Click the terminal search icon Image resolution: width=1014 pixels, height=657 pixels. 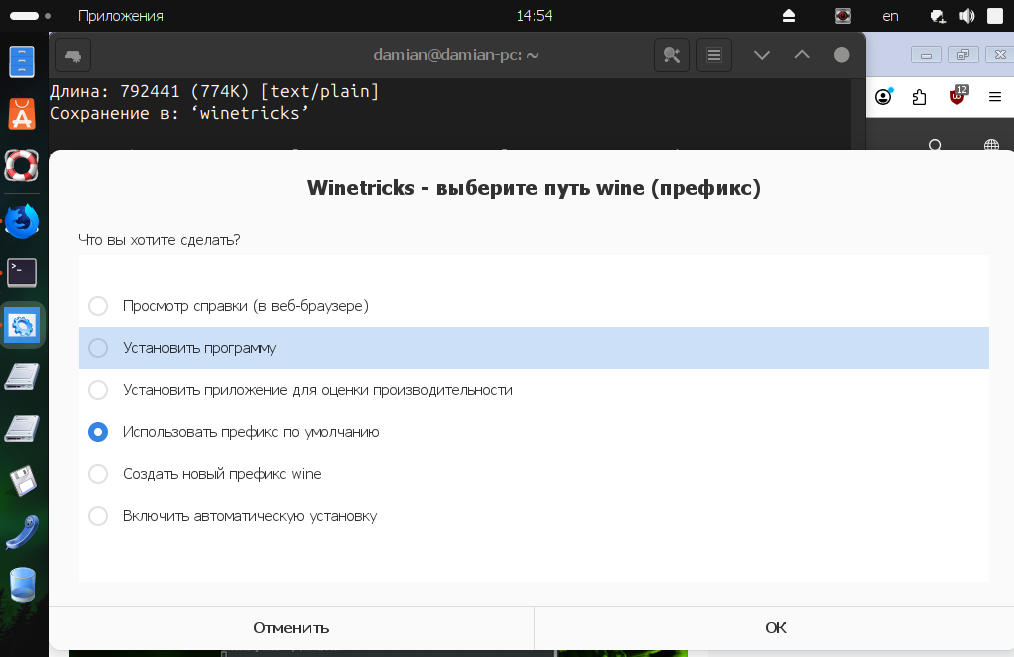tap(672, 56)
